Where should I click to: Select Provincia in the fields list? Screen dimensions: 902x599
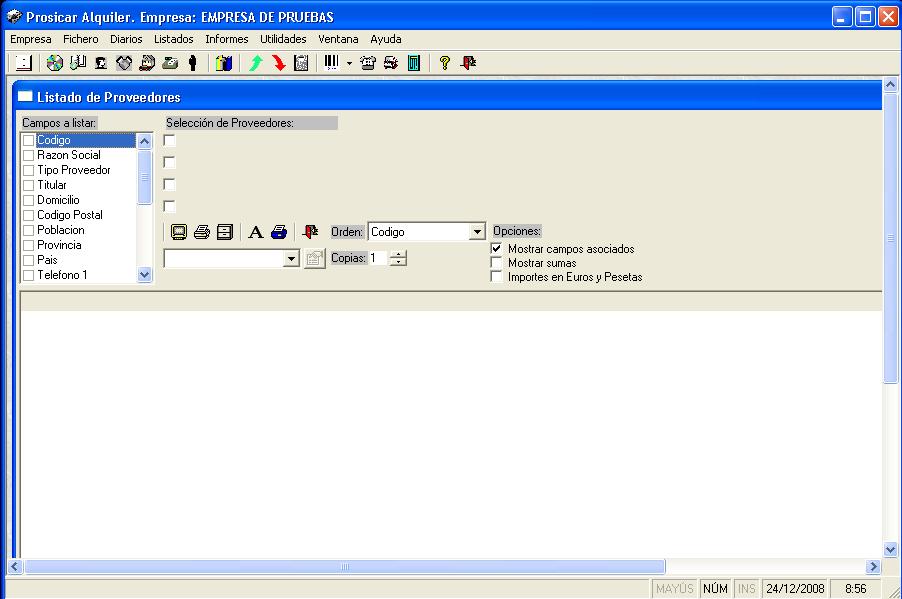[59, 245]
